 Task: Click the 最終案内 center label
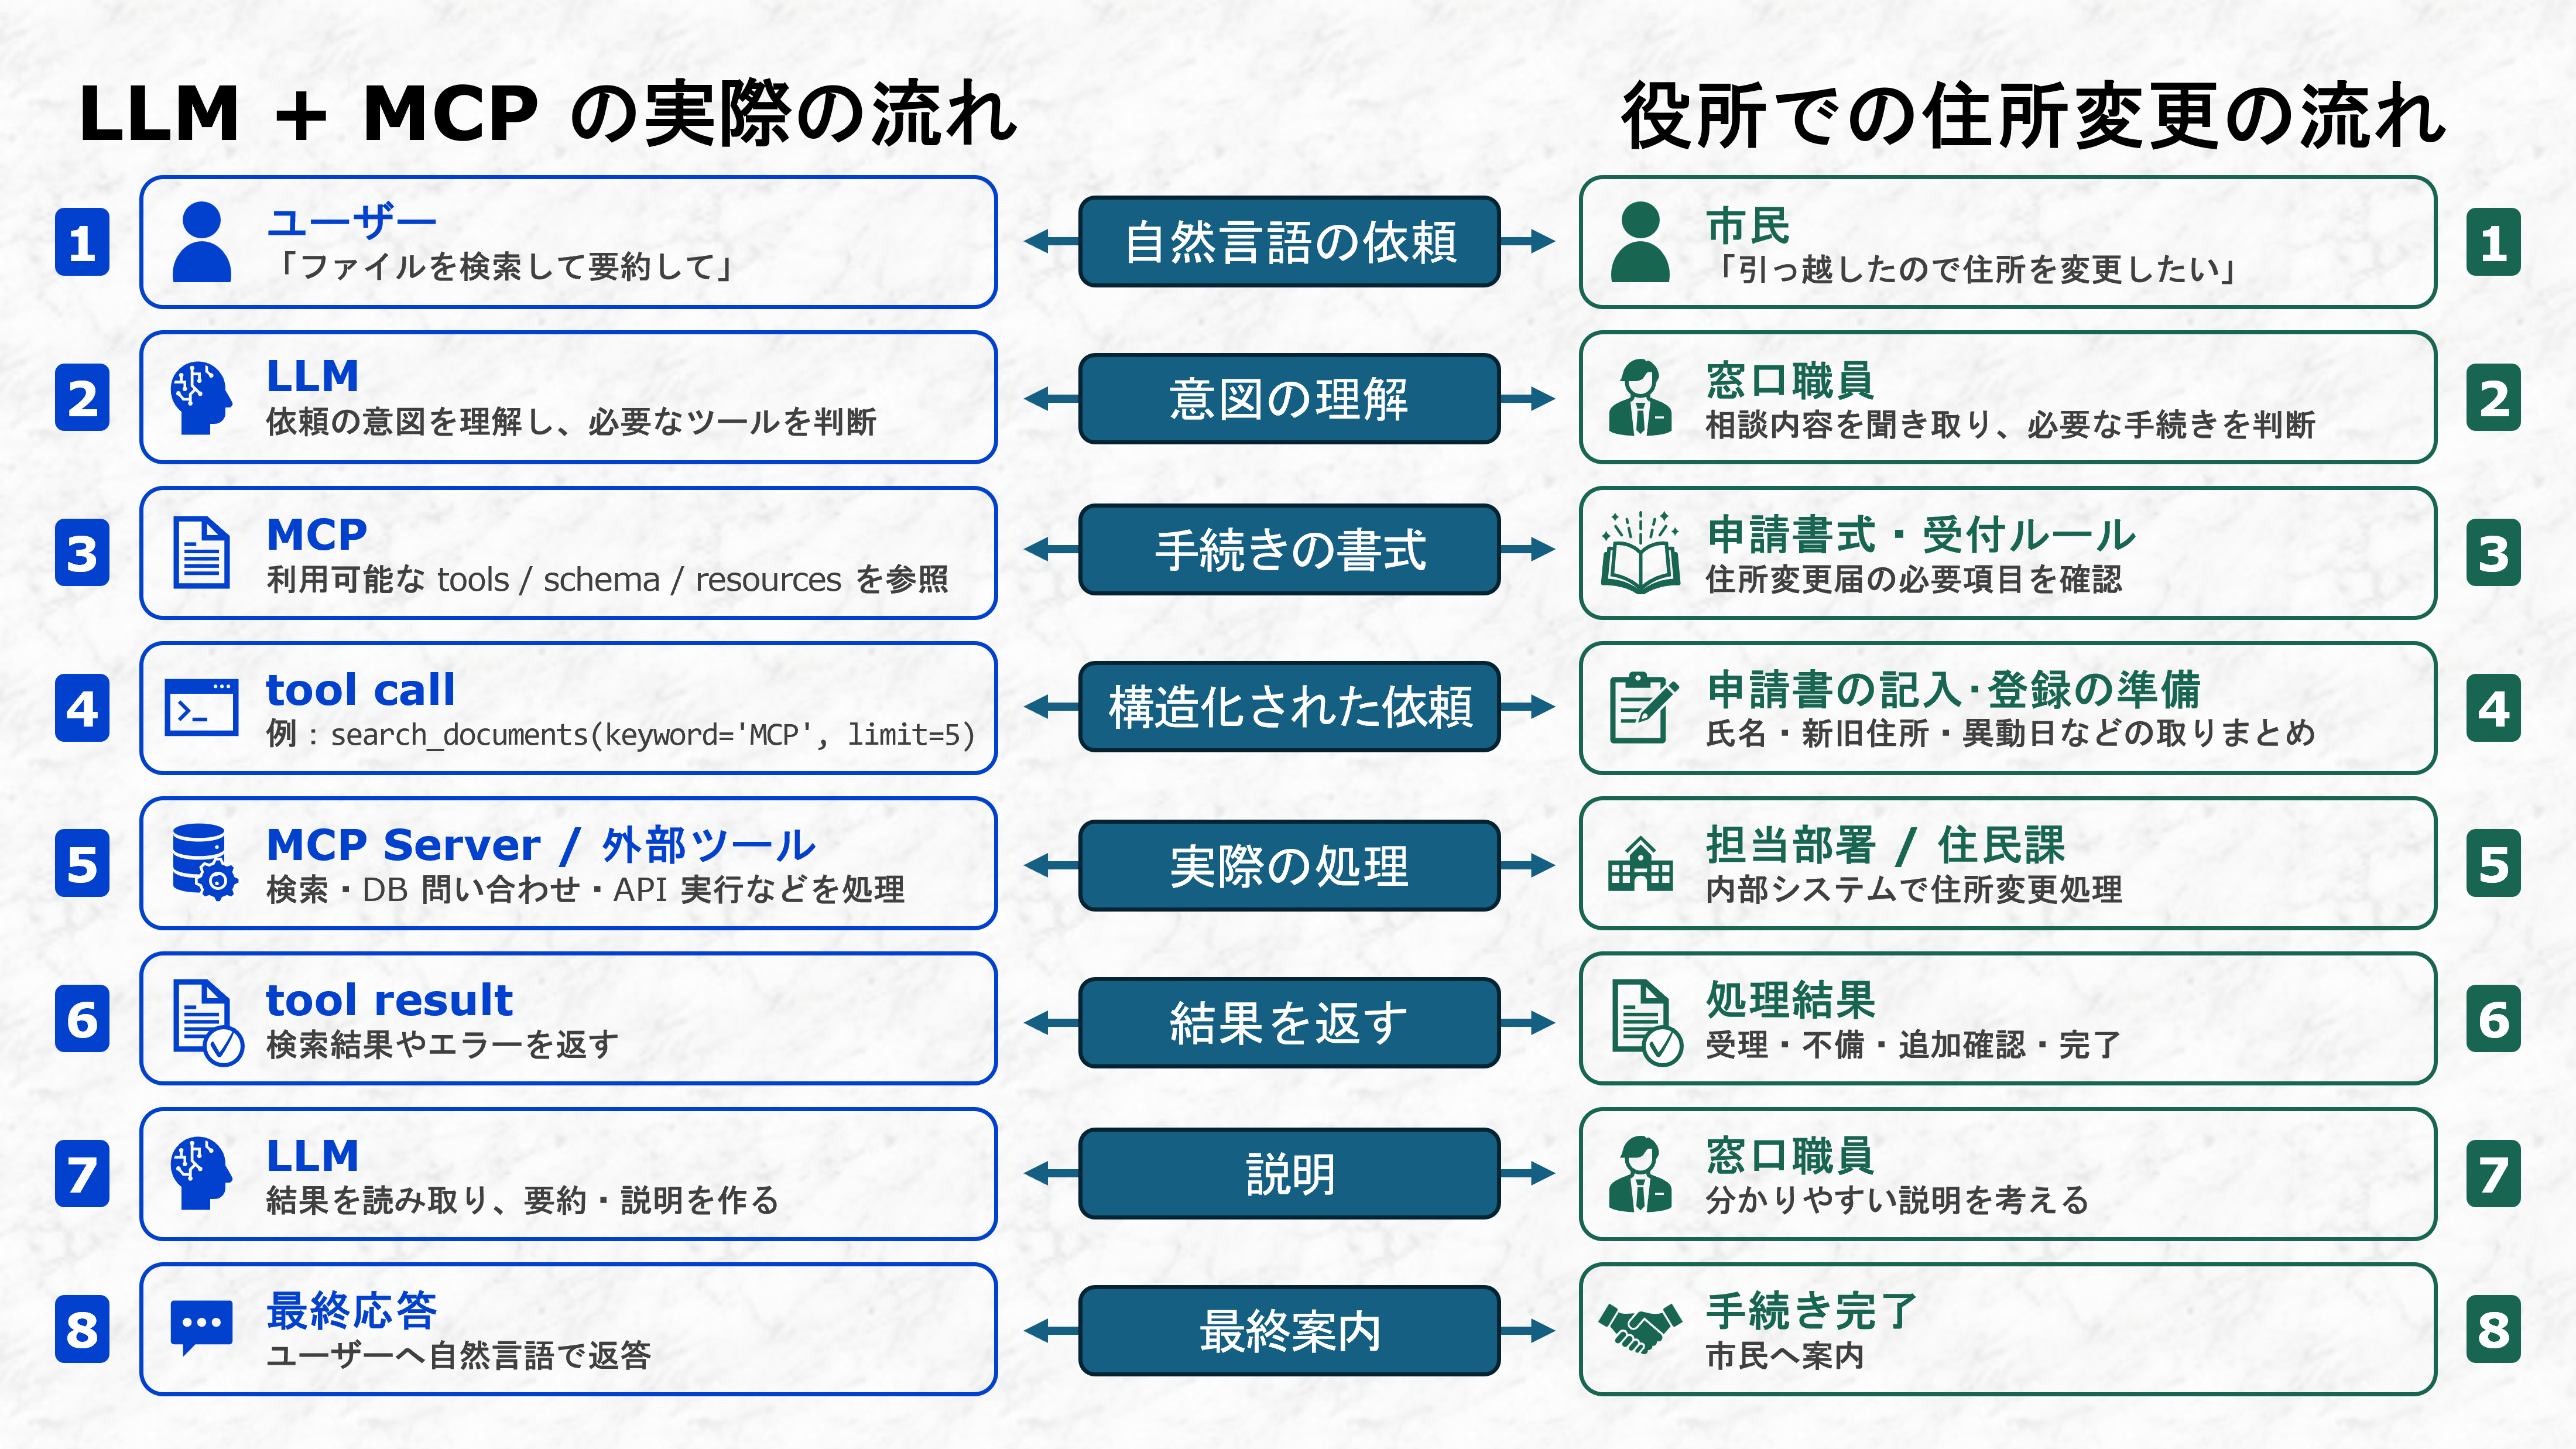(x=1289, y=1331)
